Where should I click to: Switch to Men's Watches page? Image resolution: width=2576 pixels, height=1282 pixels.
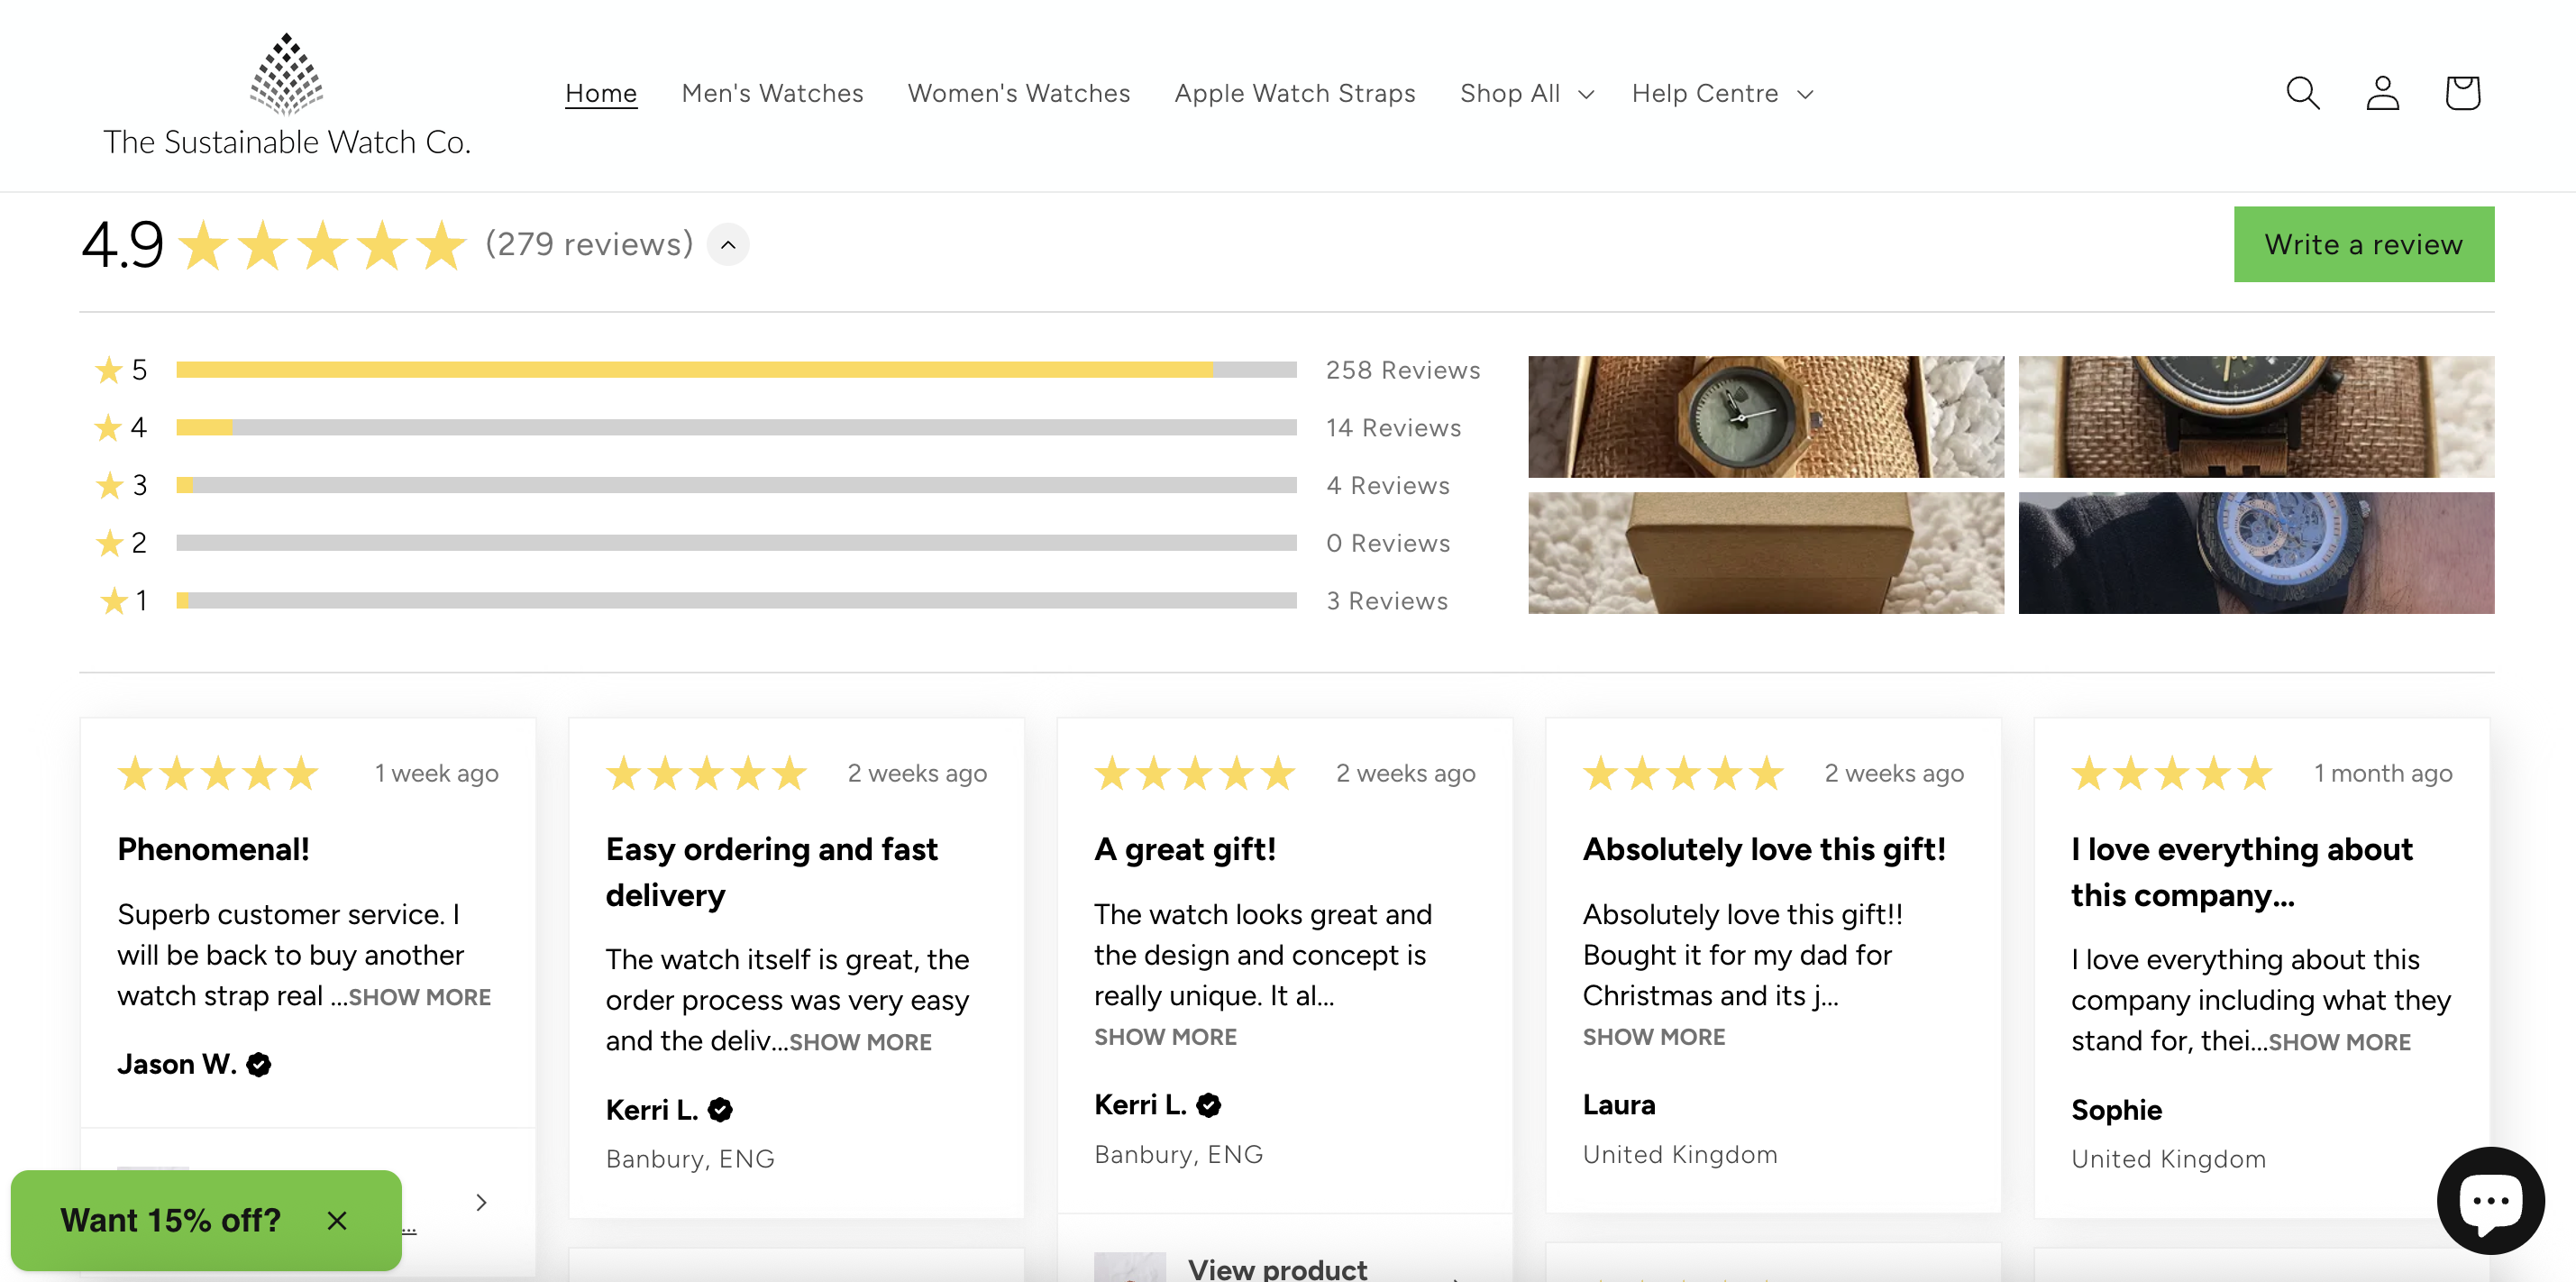pos(772,92)
